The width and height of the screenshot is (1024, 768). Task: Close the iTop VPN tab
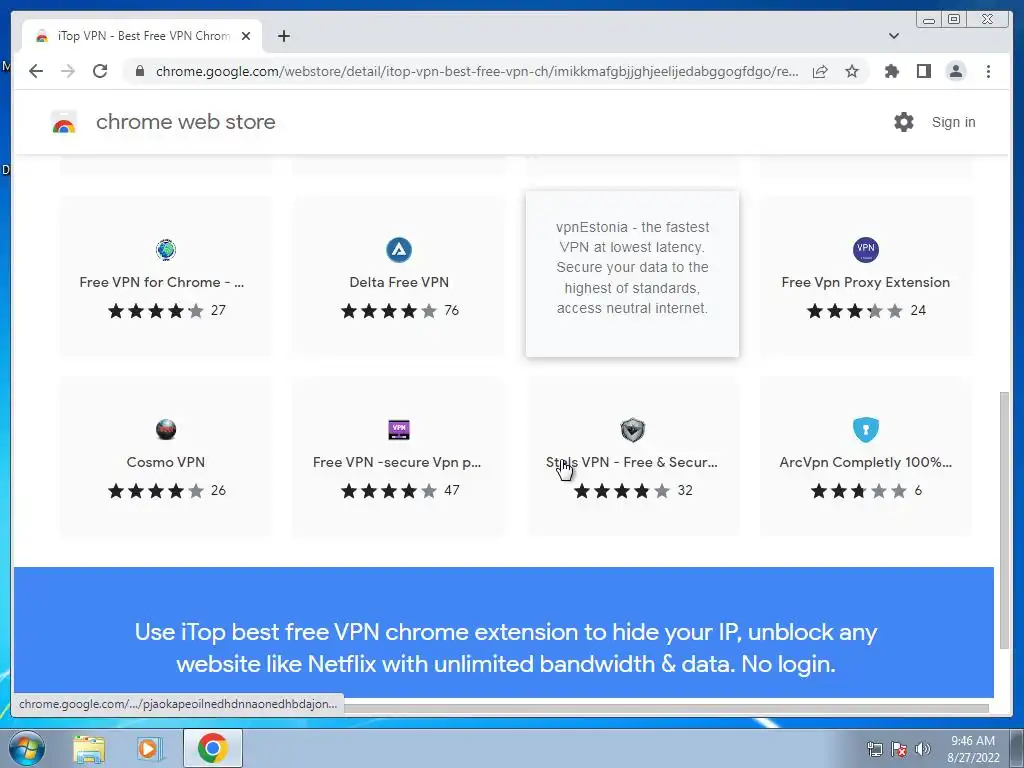click(246, 36)
